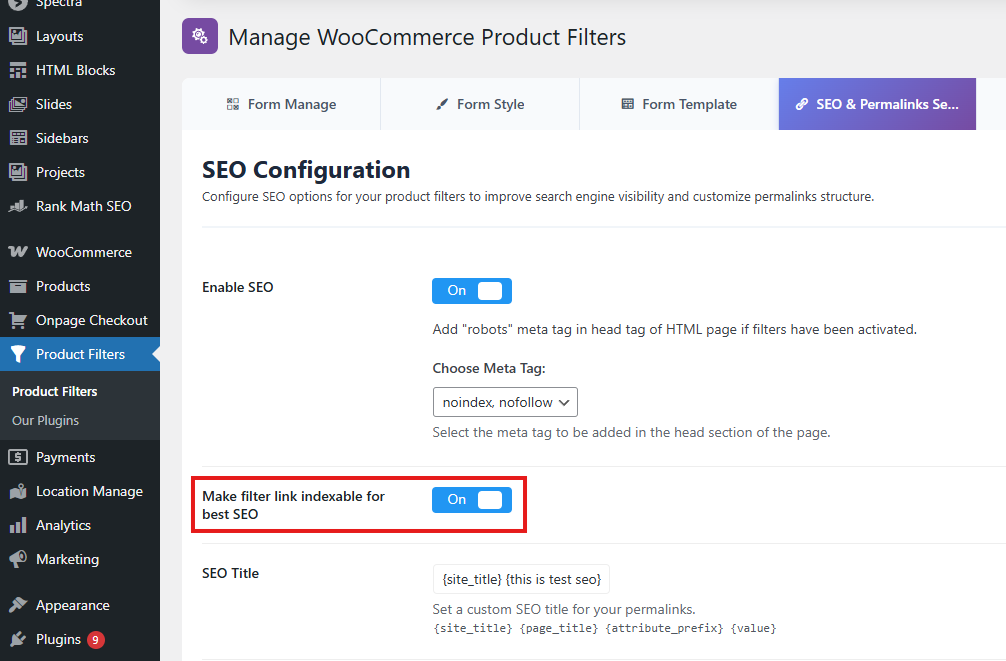Click the Choose Meta Tag label

click(489, 368)
